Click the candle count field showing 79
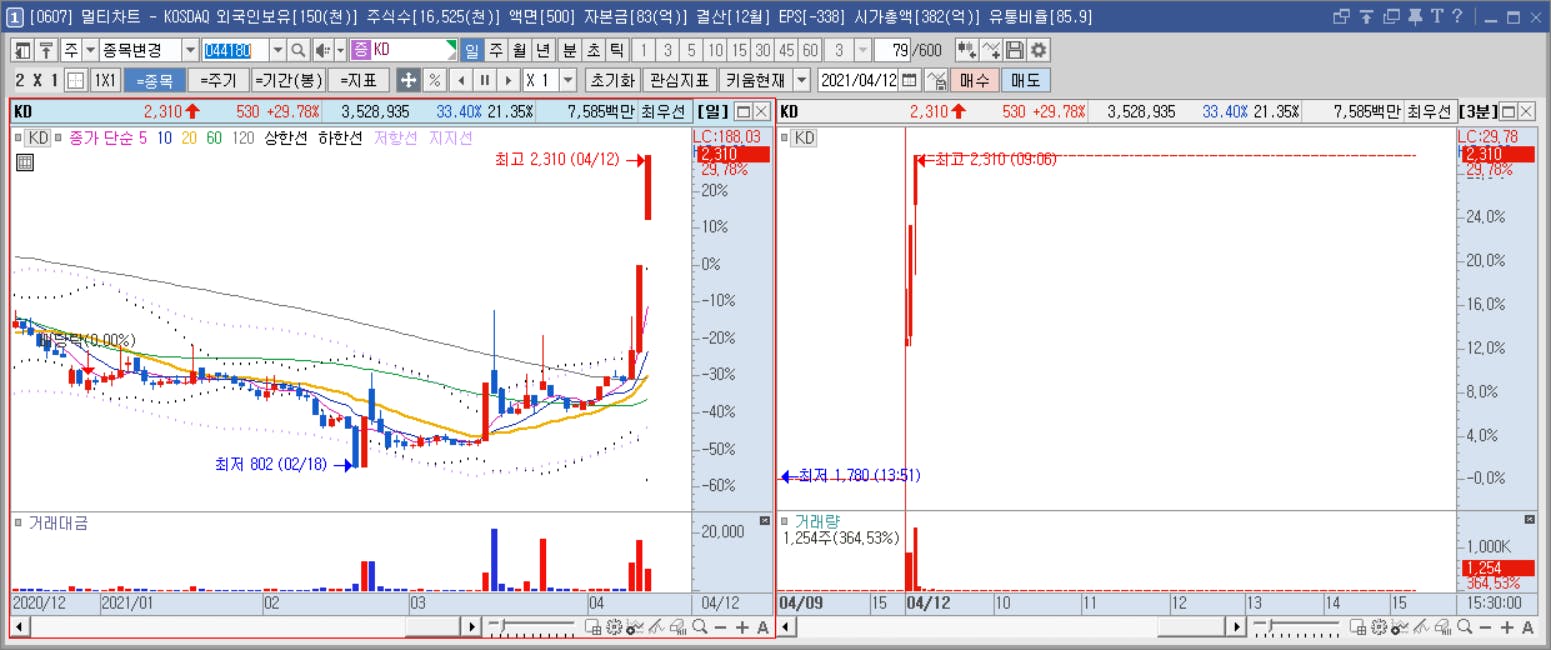The image size is (1551, 650). point(893,50)
